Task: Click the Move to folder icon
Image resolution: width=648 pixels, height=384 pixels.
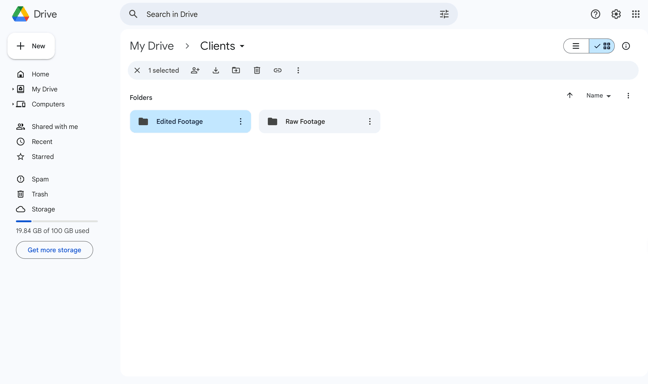Action: pyautogui.click(x=236, y=70)
